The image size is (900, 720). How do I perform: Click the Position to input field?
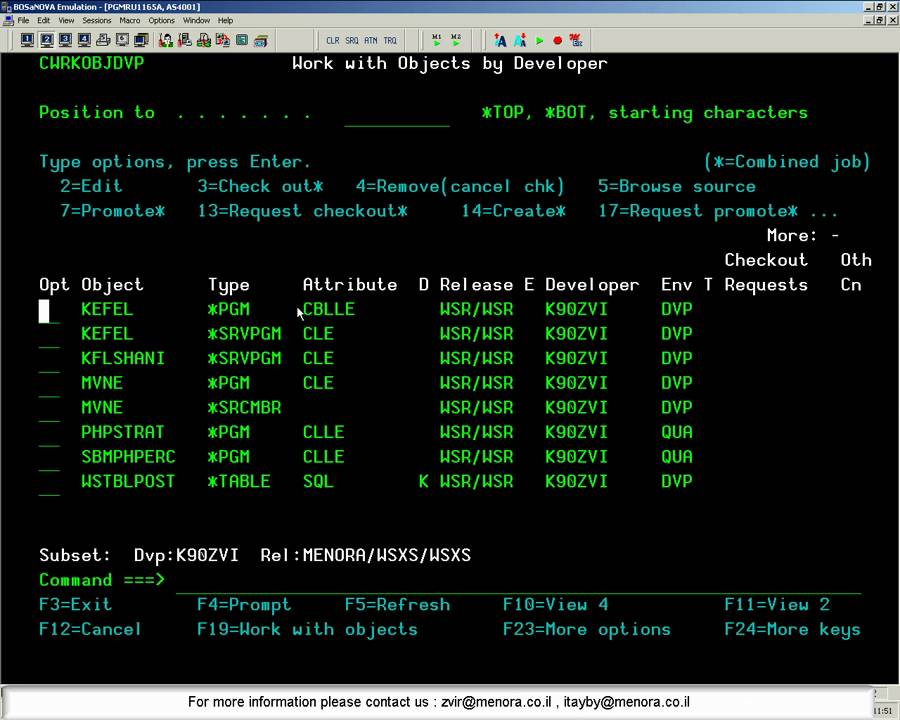(397, 114)
